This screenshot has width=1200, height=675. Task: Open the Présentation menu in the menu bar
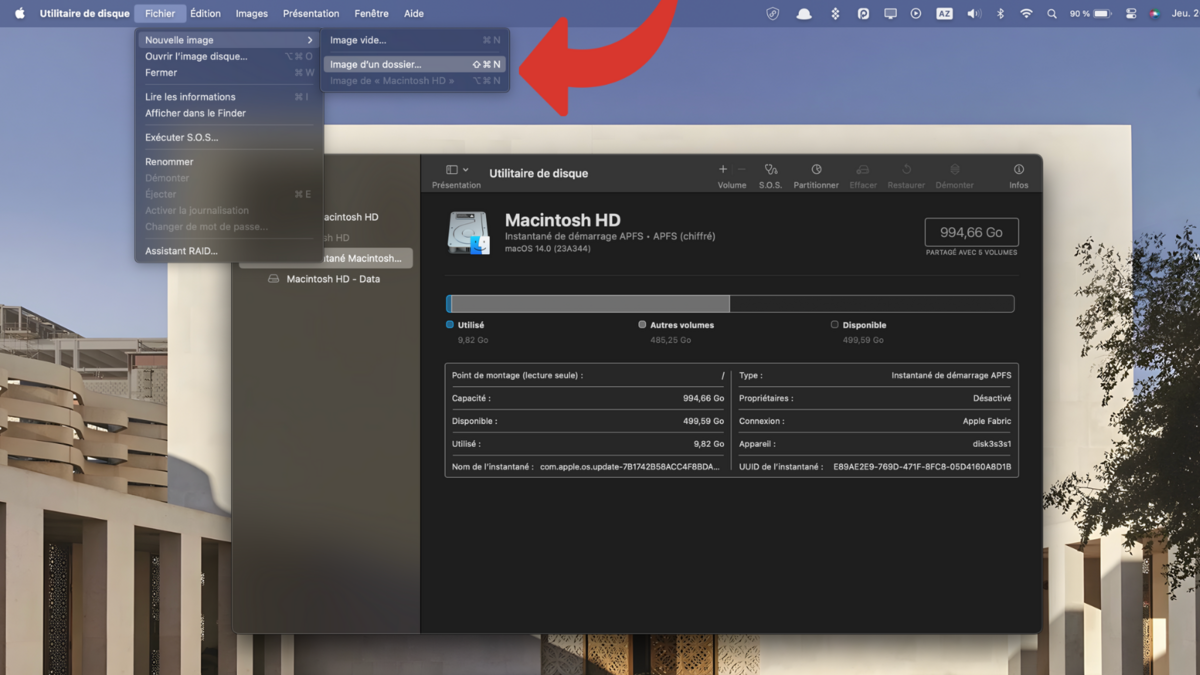[x=311, y=14]
